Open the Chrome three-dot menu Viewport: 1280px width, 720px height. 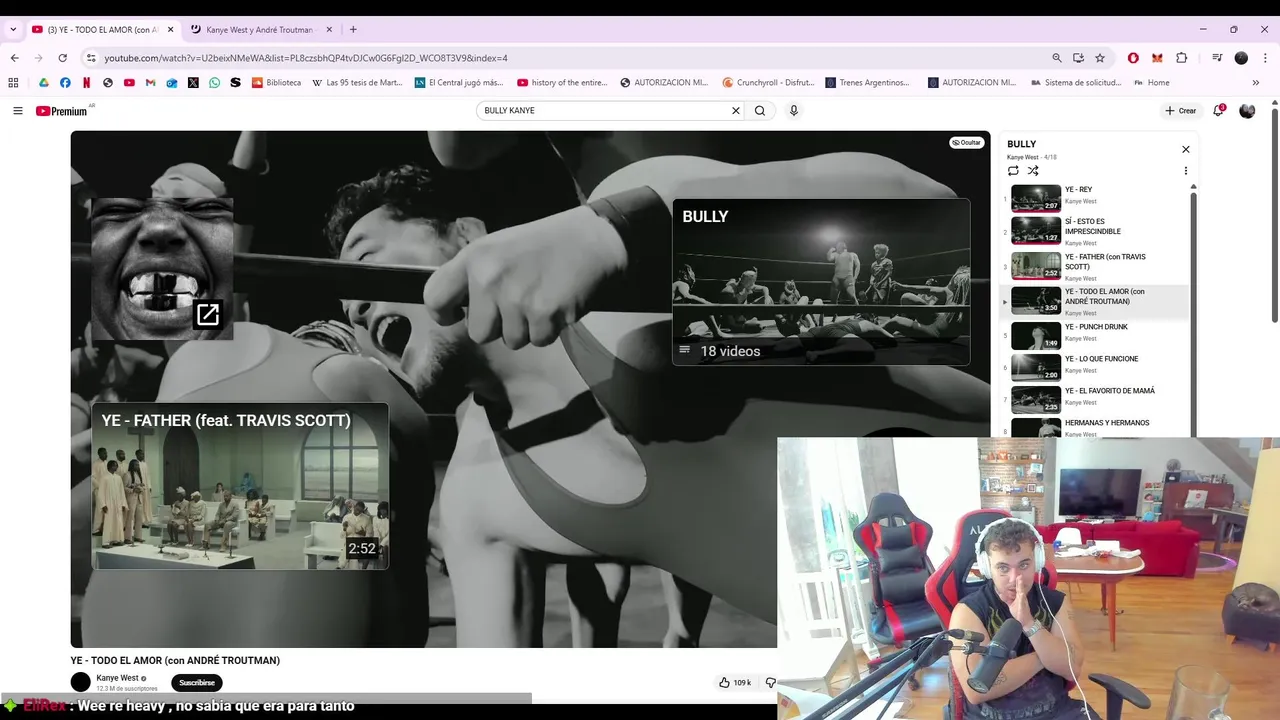[1264, 58]
